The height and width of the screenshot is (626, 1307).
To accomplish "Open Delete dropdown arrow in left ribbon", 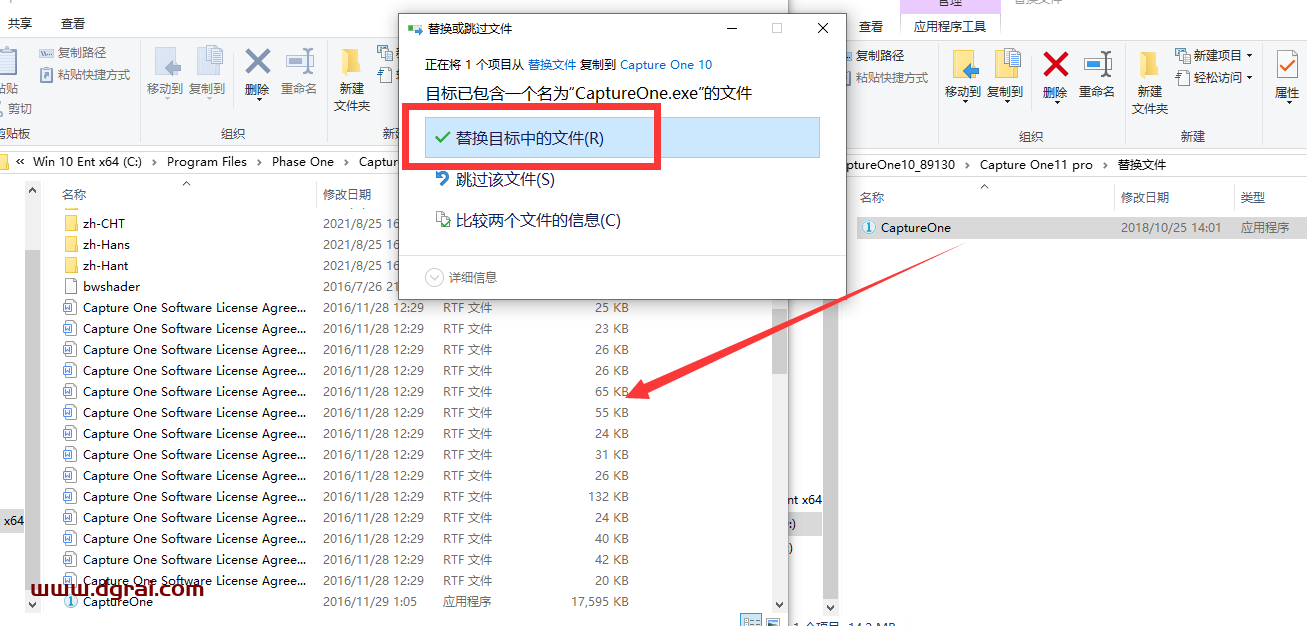I will pos(258,101).
